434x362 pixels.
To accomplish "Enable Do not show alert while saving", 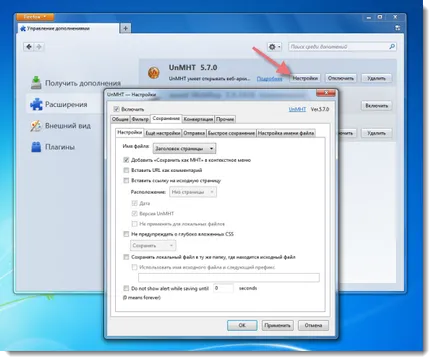I will (126, 288).
